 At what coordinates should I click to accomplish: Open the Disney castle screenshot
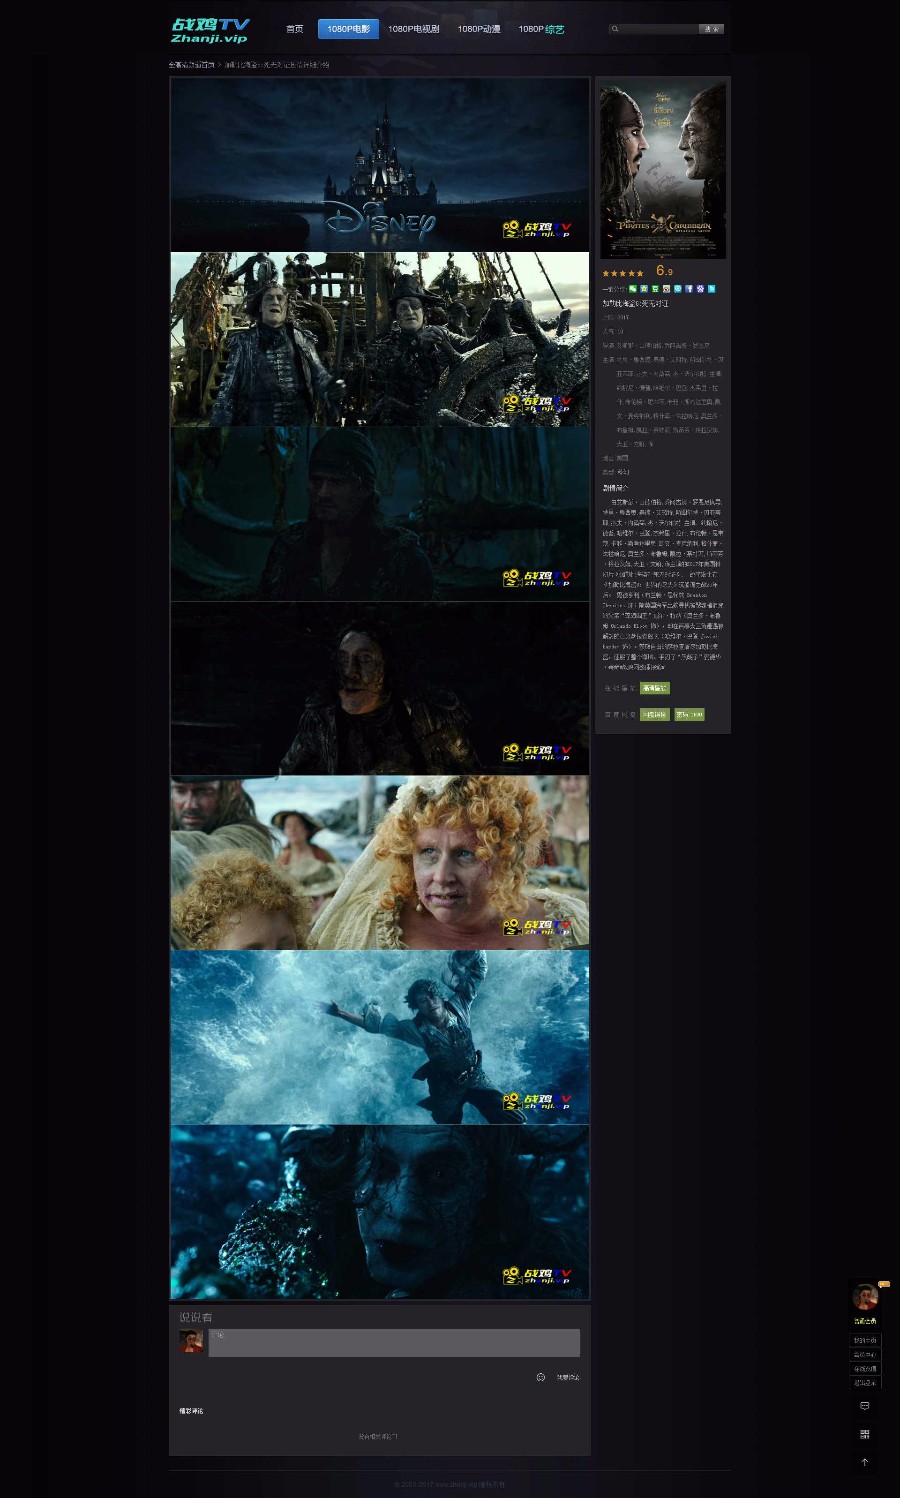click(380, 165)
